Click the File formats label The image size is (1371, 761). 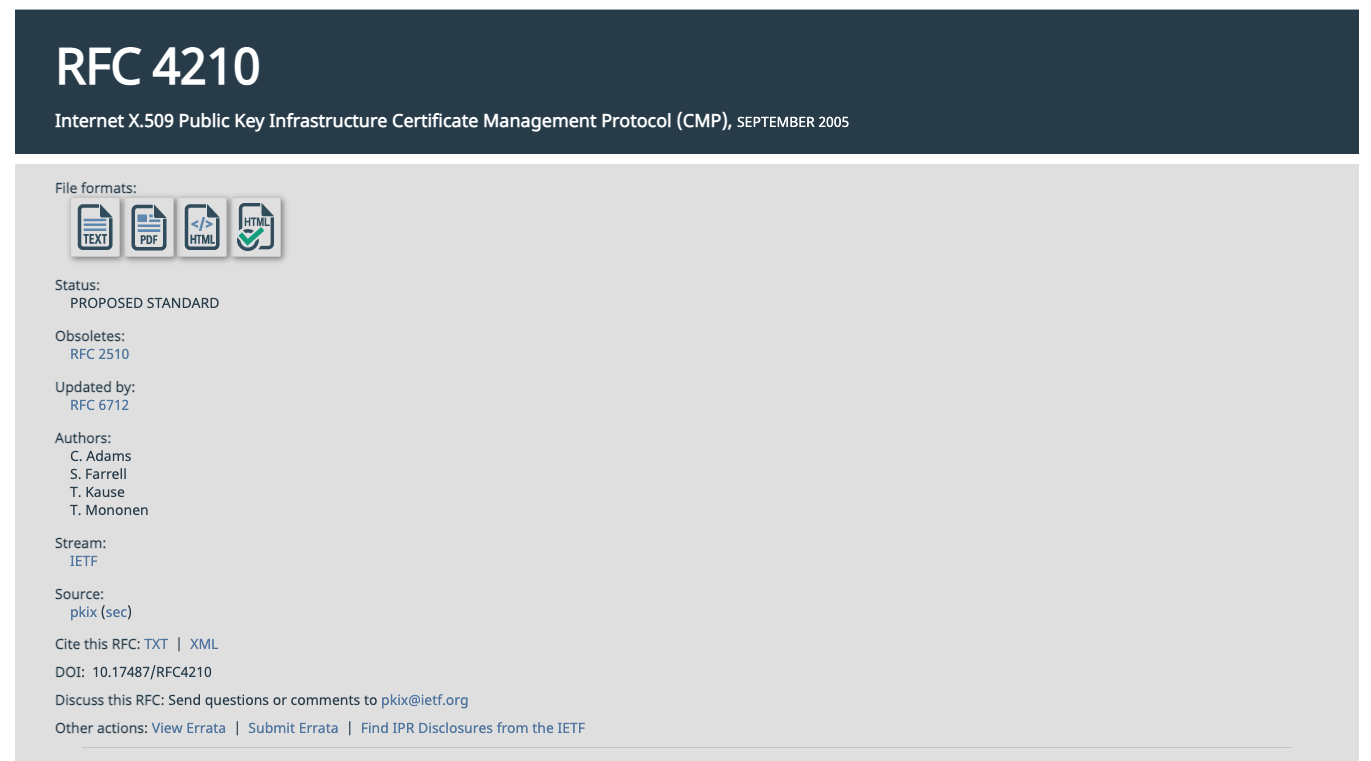96,188
